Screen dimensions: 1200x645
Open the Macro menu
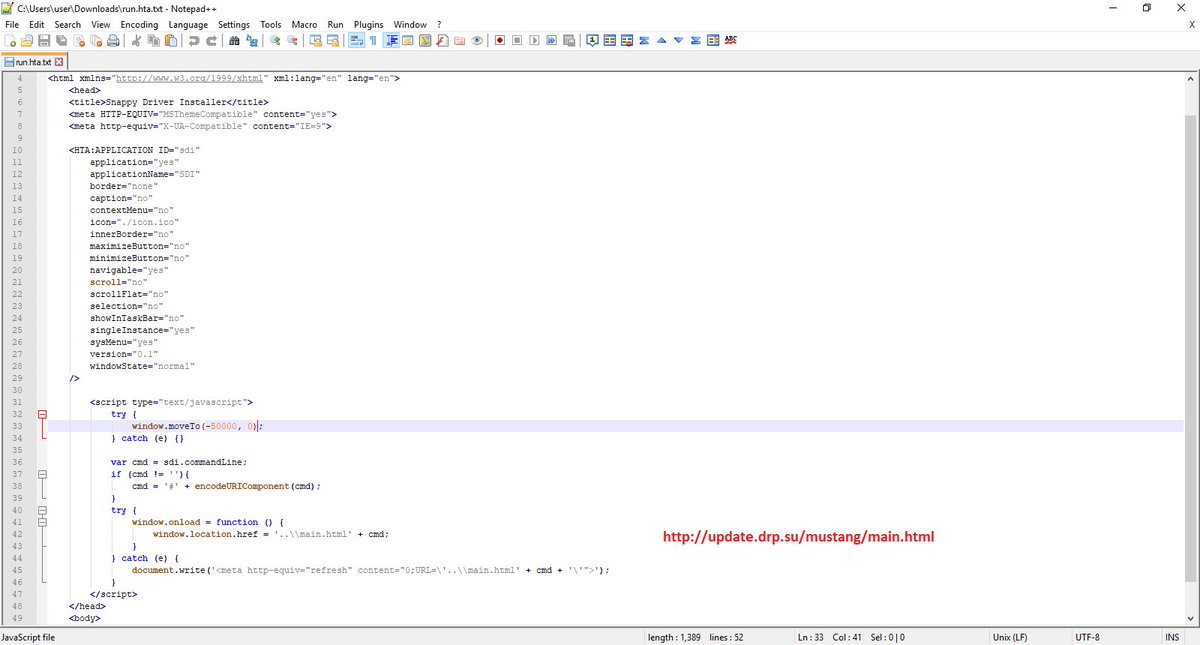click(x=304, y=24)
